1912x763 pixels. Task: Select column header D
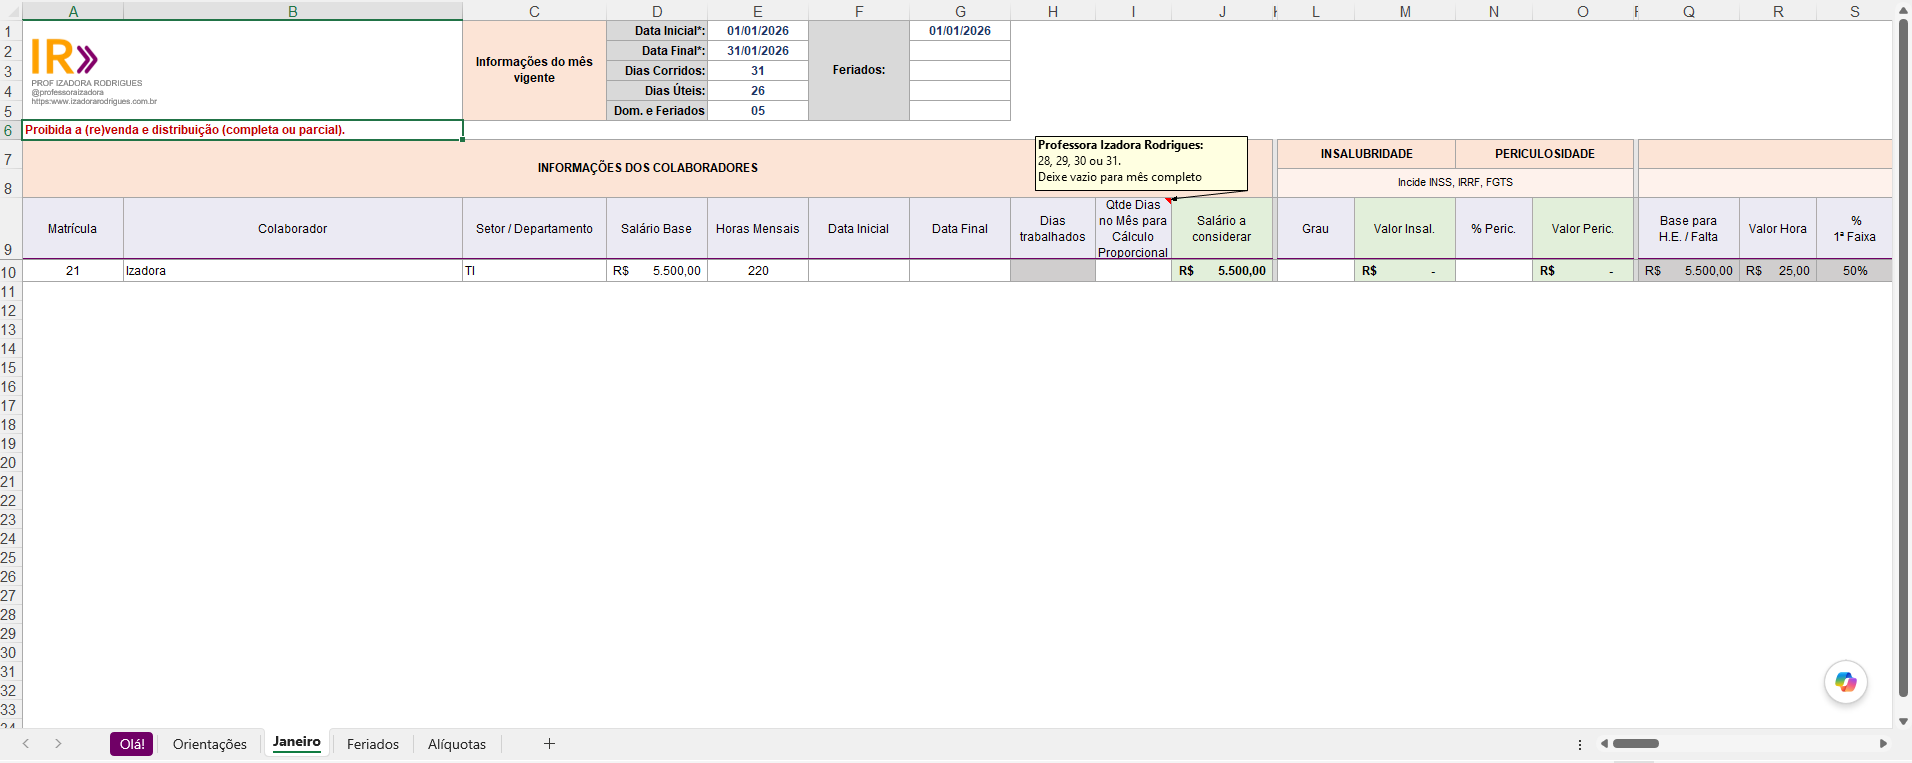(657, 11)
